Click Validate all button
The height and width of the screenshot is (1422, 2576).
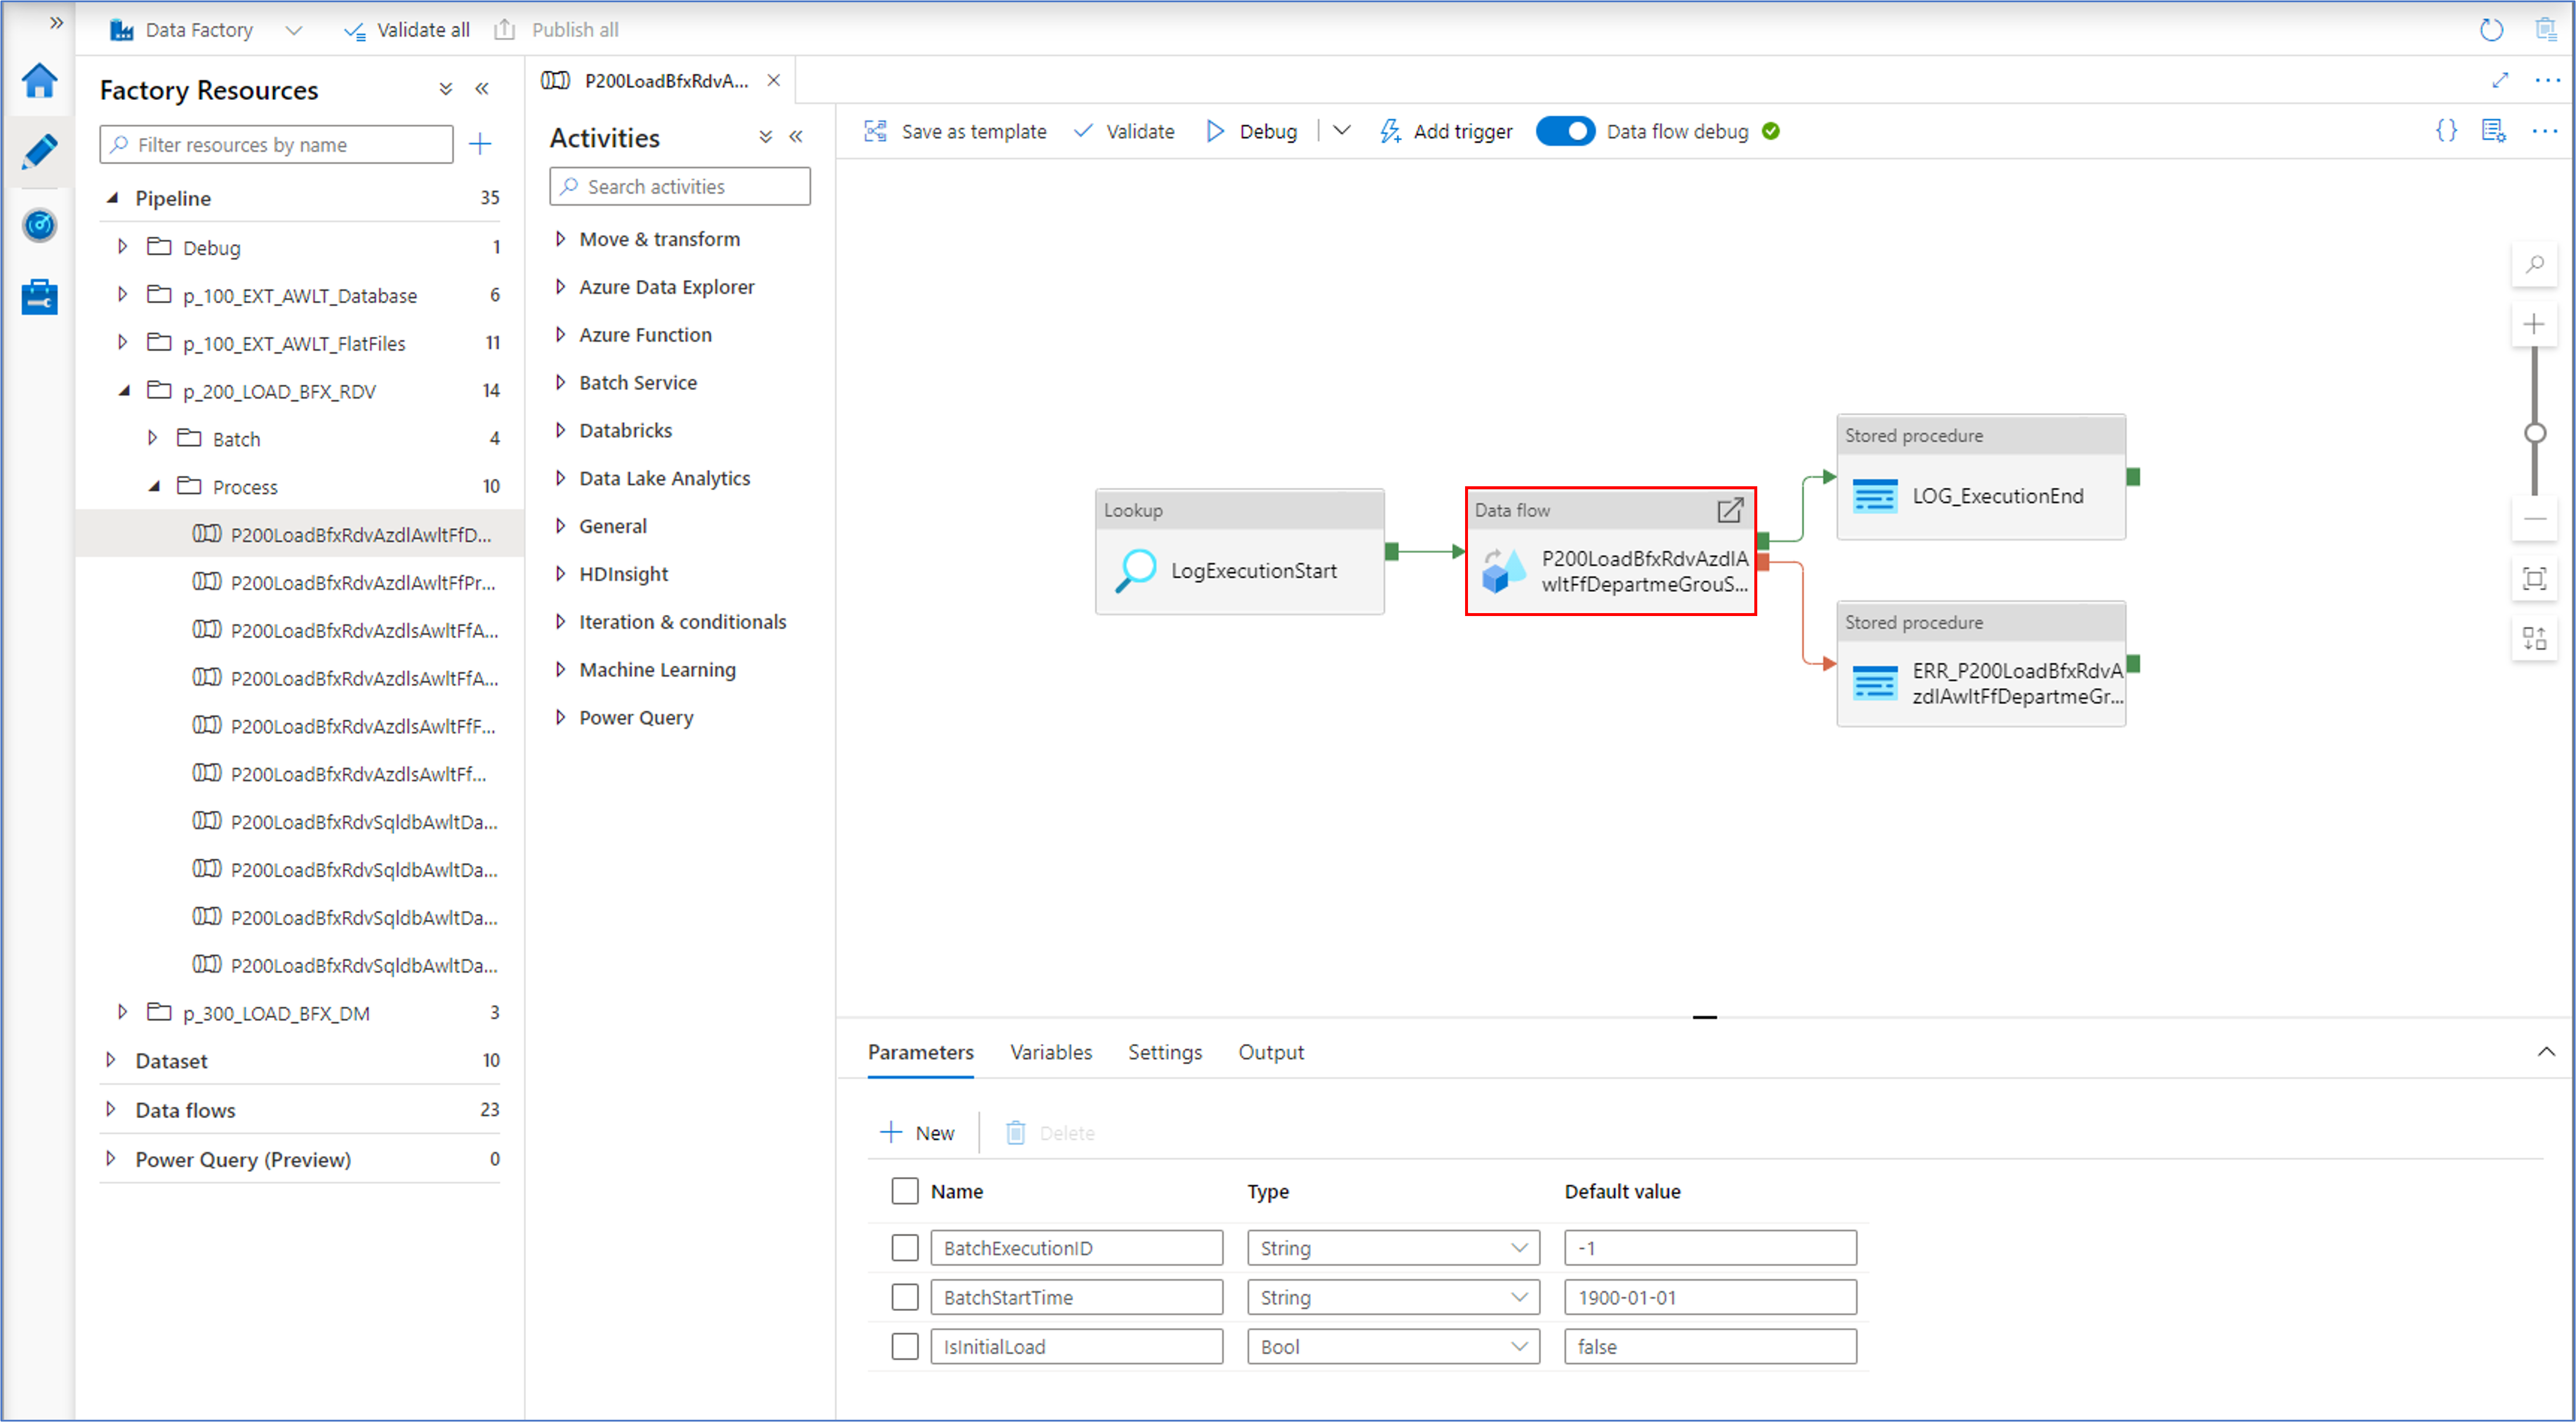[407, 30]
